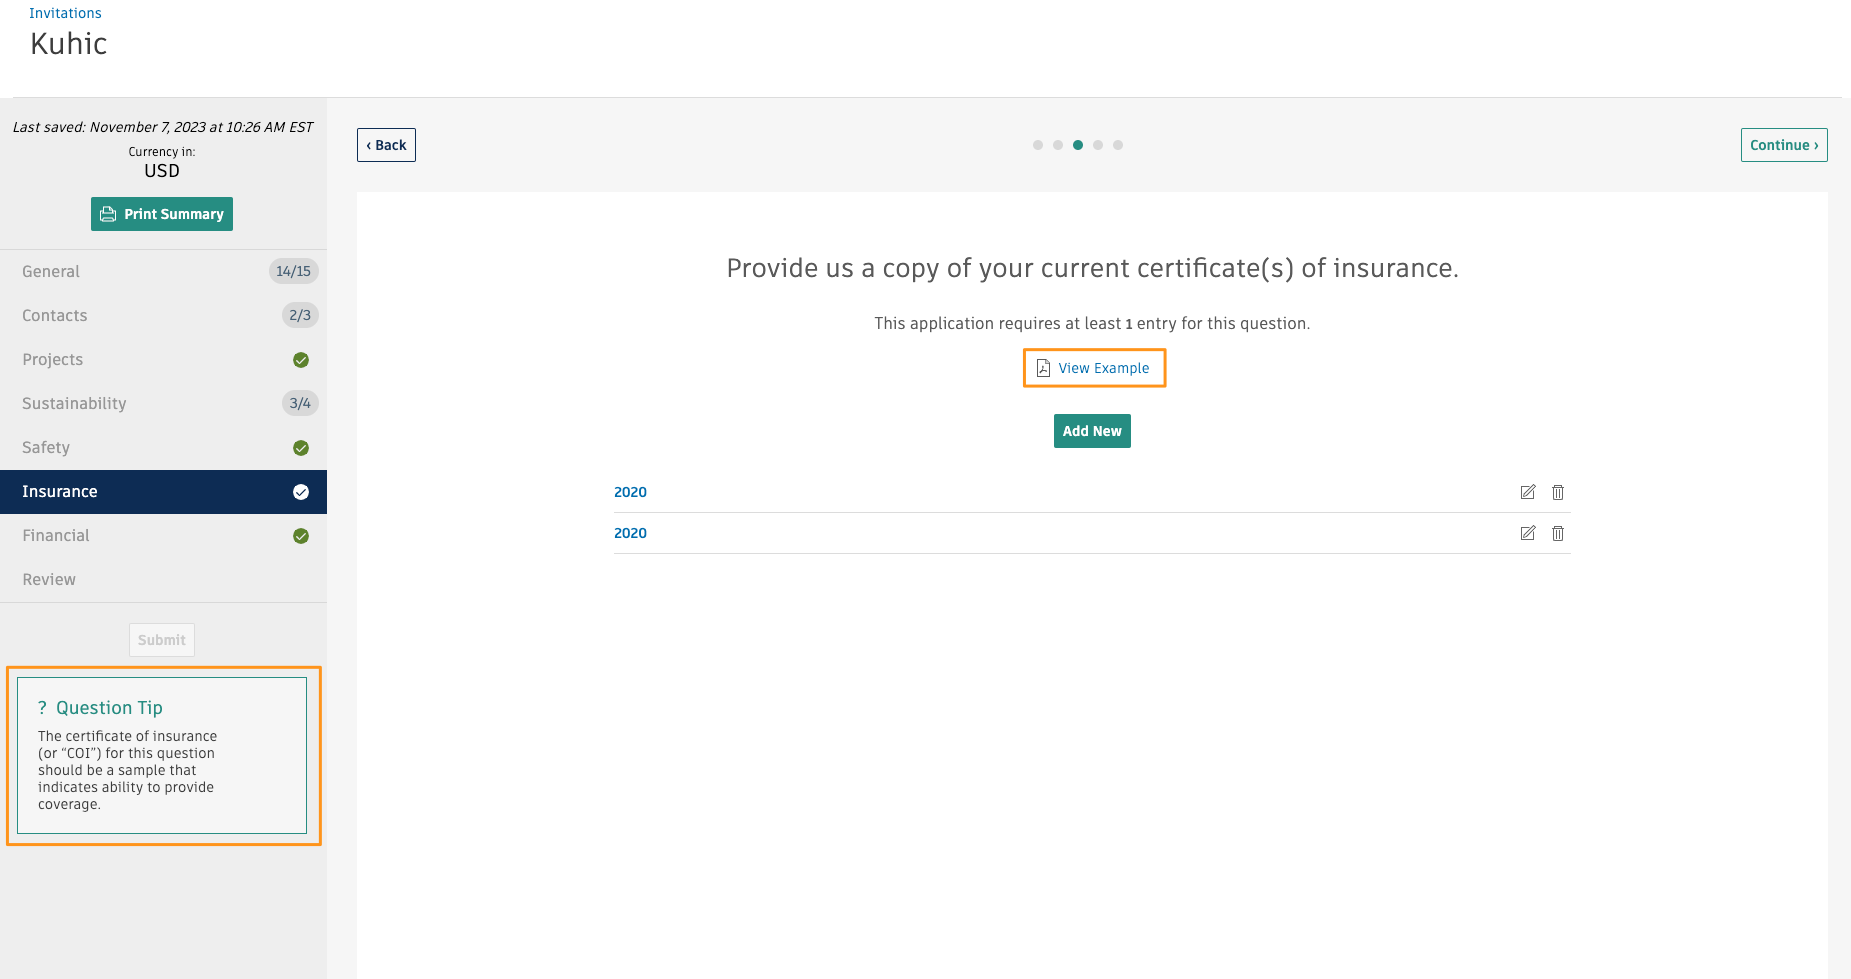This screenshot has width=1851, height=979.
Task: Select the Review section in the sidebar
Action: [48, 579]
